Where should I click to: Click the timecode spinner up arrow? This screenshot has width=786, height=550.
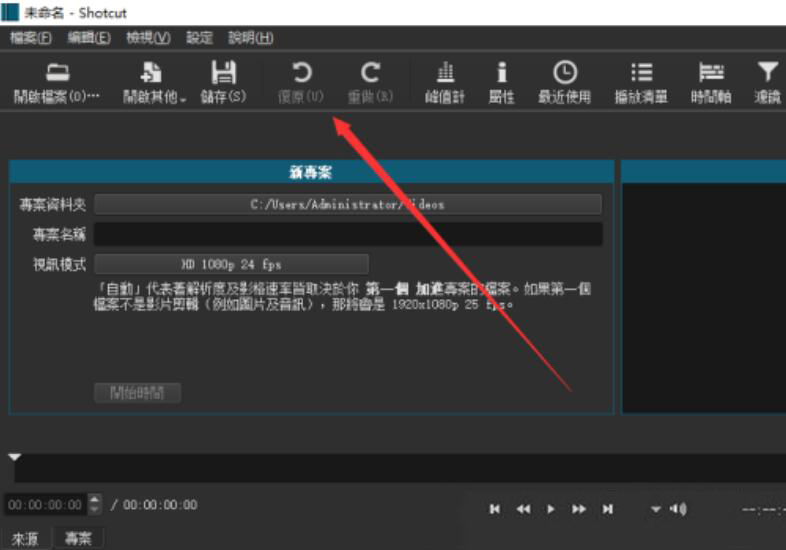[x=94, y=499]
